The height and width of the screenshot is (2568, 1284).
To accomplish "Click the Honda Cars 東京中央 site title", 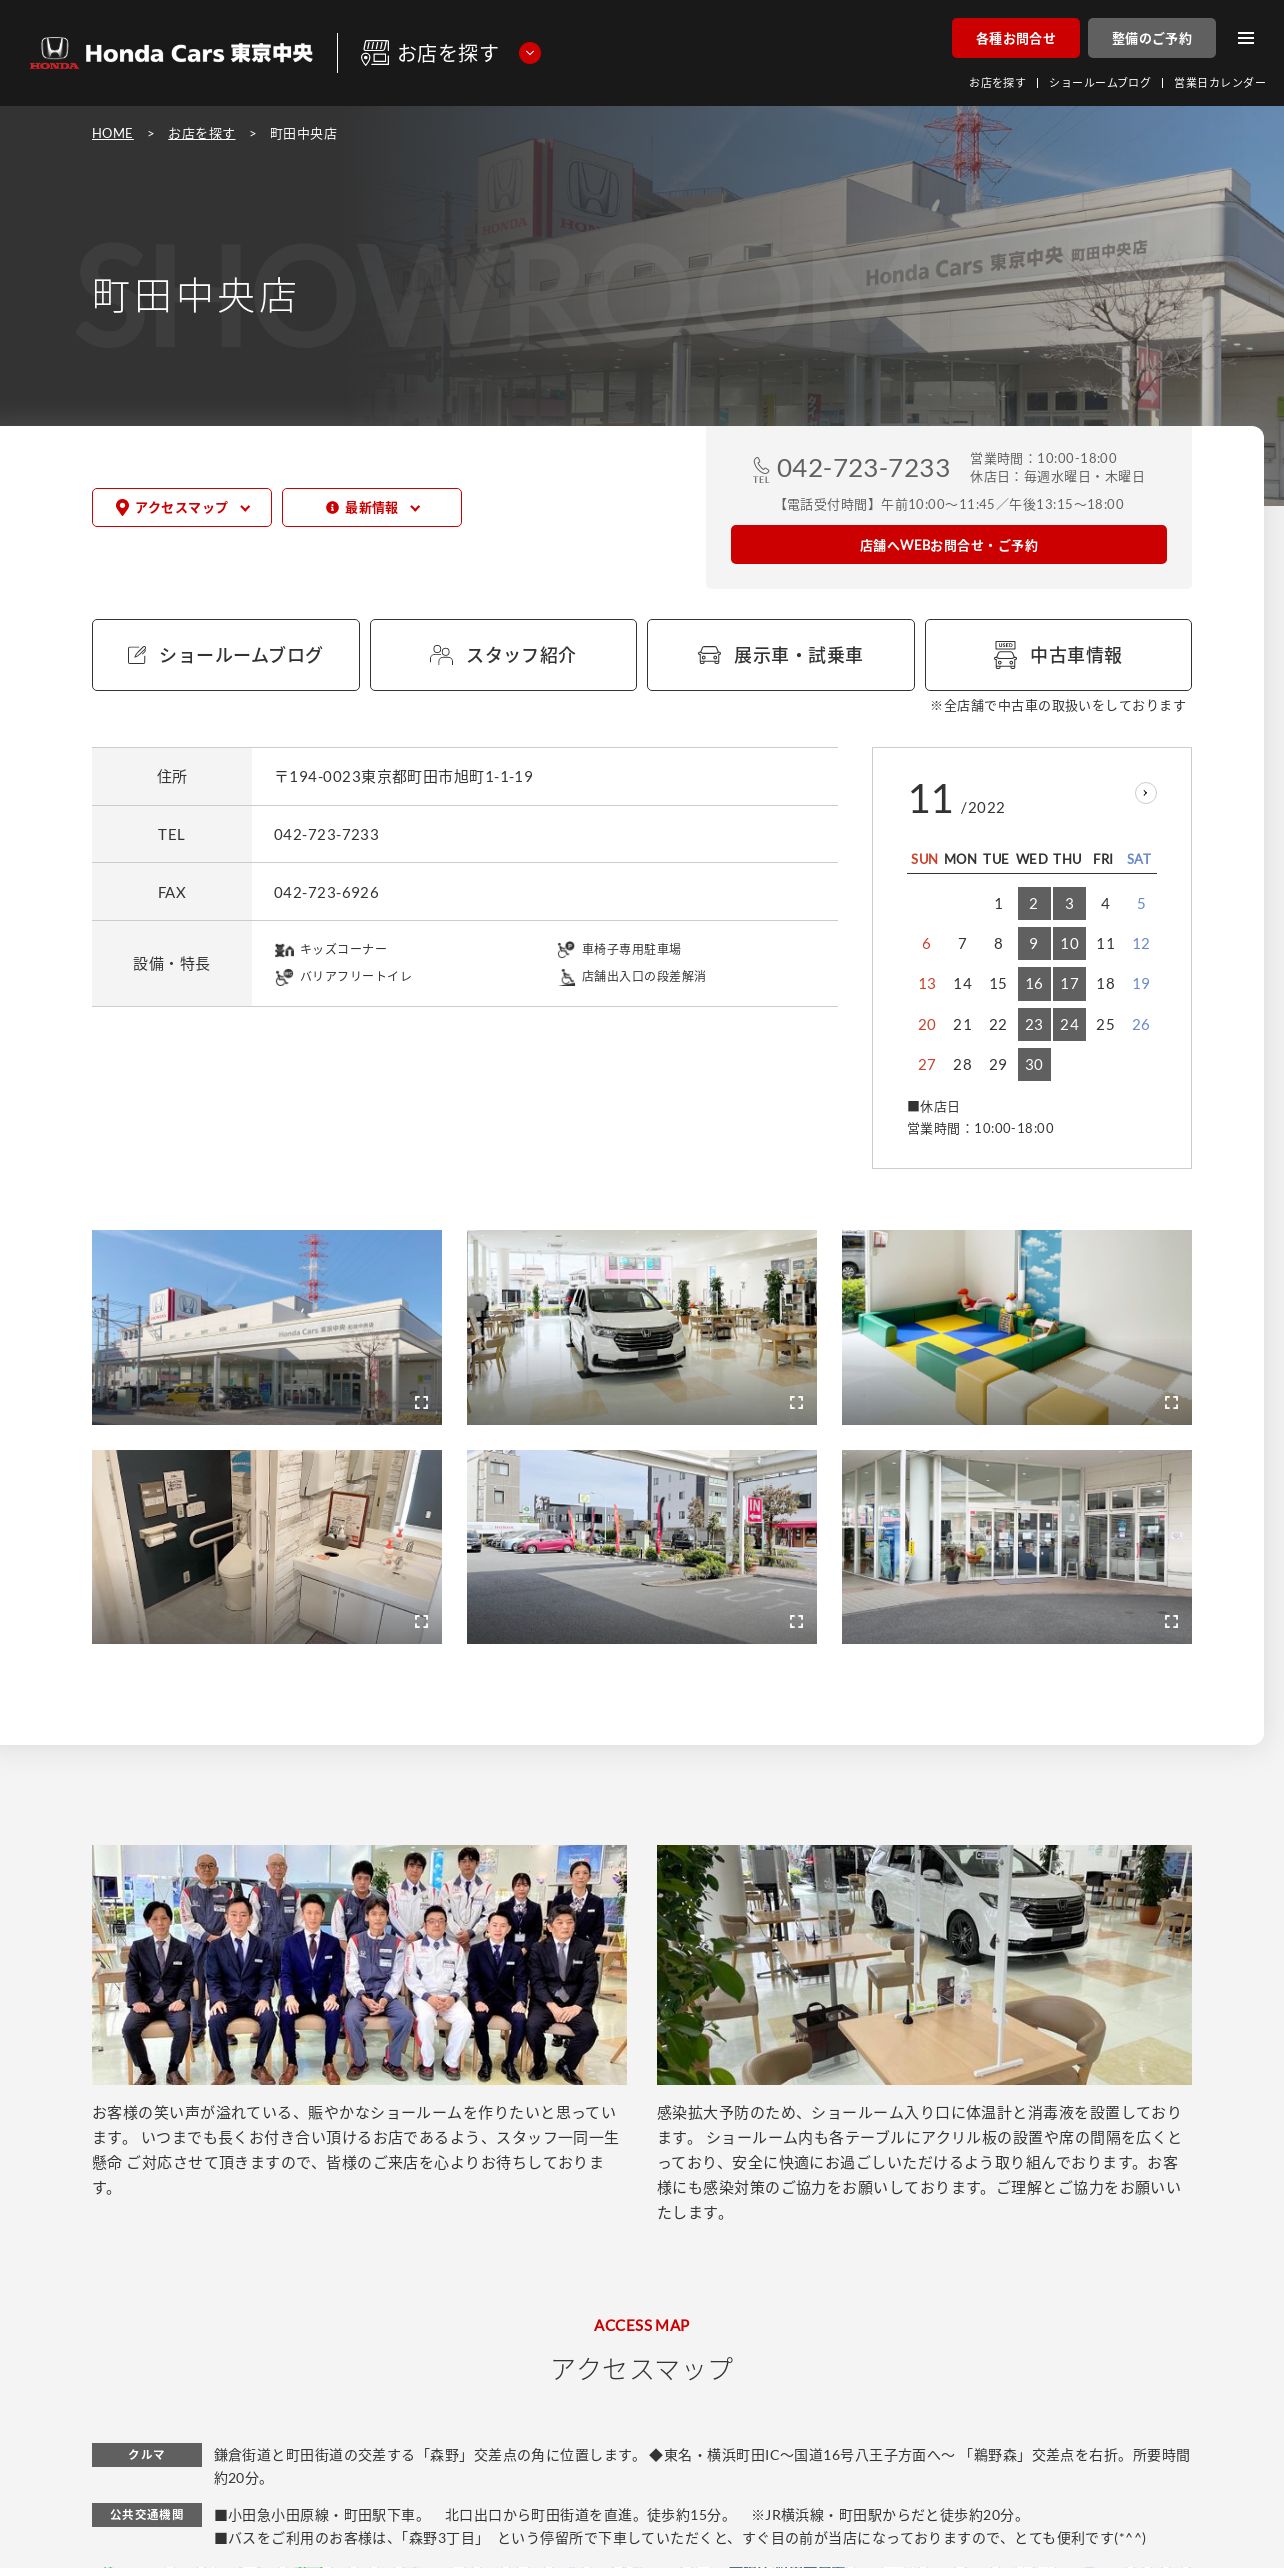I will pyautogui.click(x=199, y=53).
